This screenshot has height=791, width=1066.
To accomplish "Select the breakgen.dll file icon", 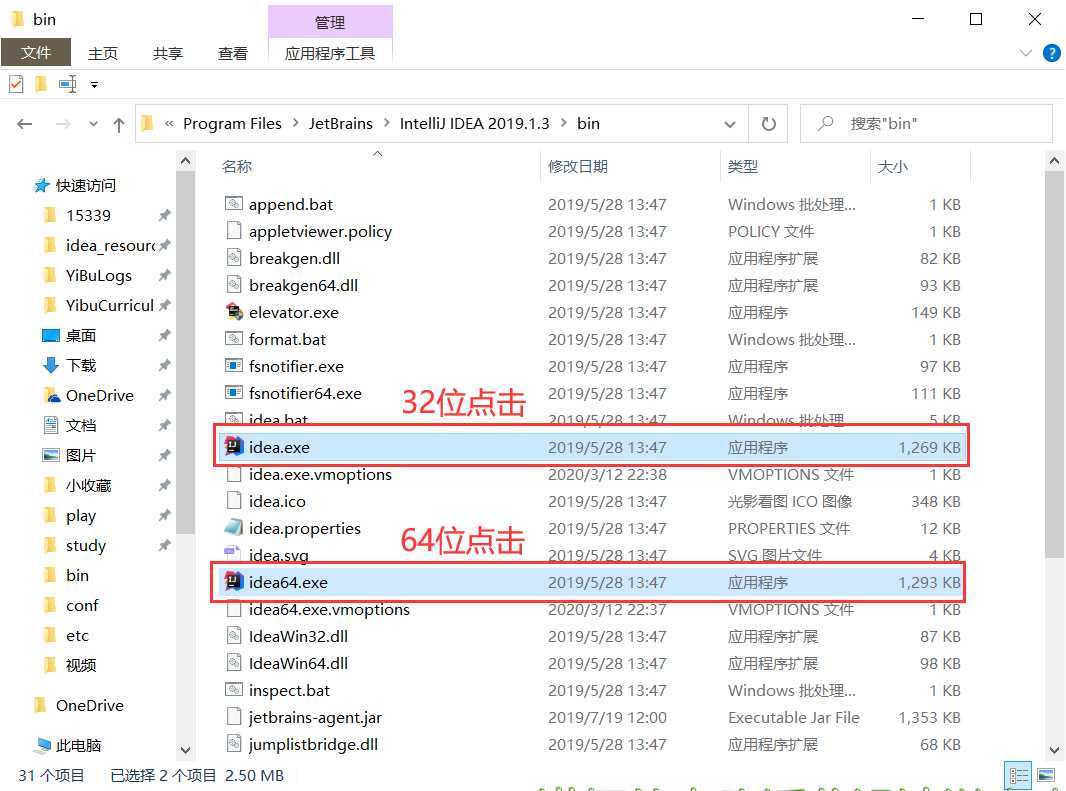I will [234, 258].
